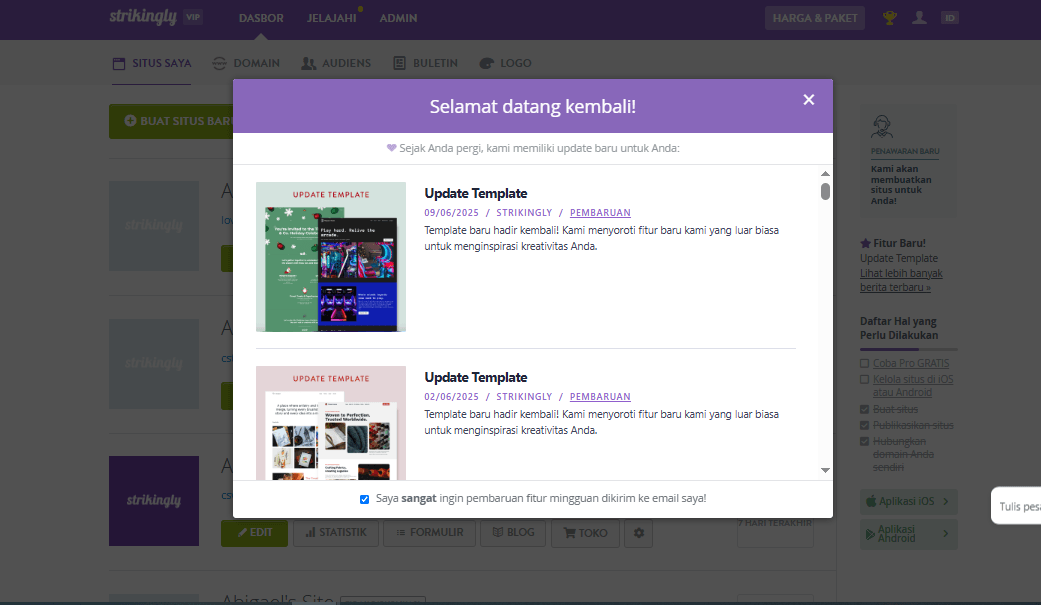Viewport: 1041px width, 605px height.
Task: Click the STRIKINGLY label dated 09/06/2025
Action: (524, 213)
